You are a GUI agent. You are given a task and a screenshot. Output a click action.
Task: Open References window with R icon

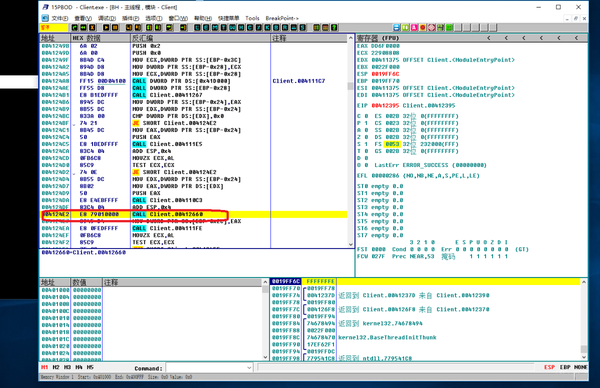pyautogui.click(x=285, y=28)
